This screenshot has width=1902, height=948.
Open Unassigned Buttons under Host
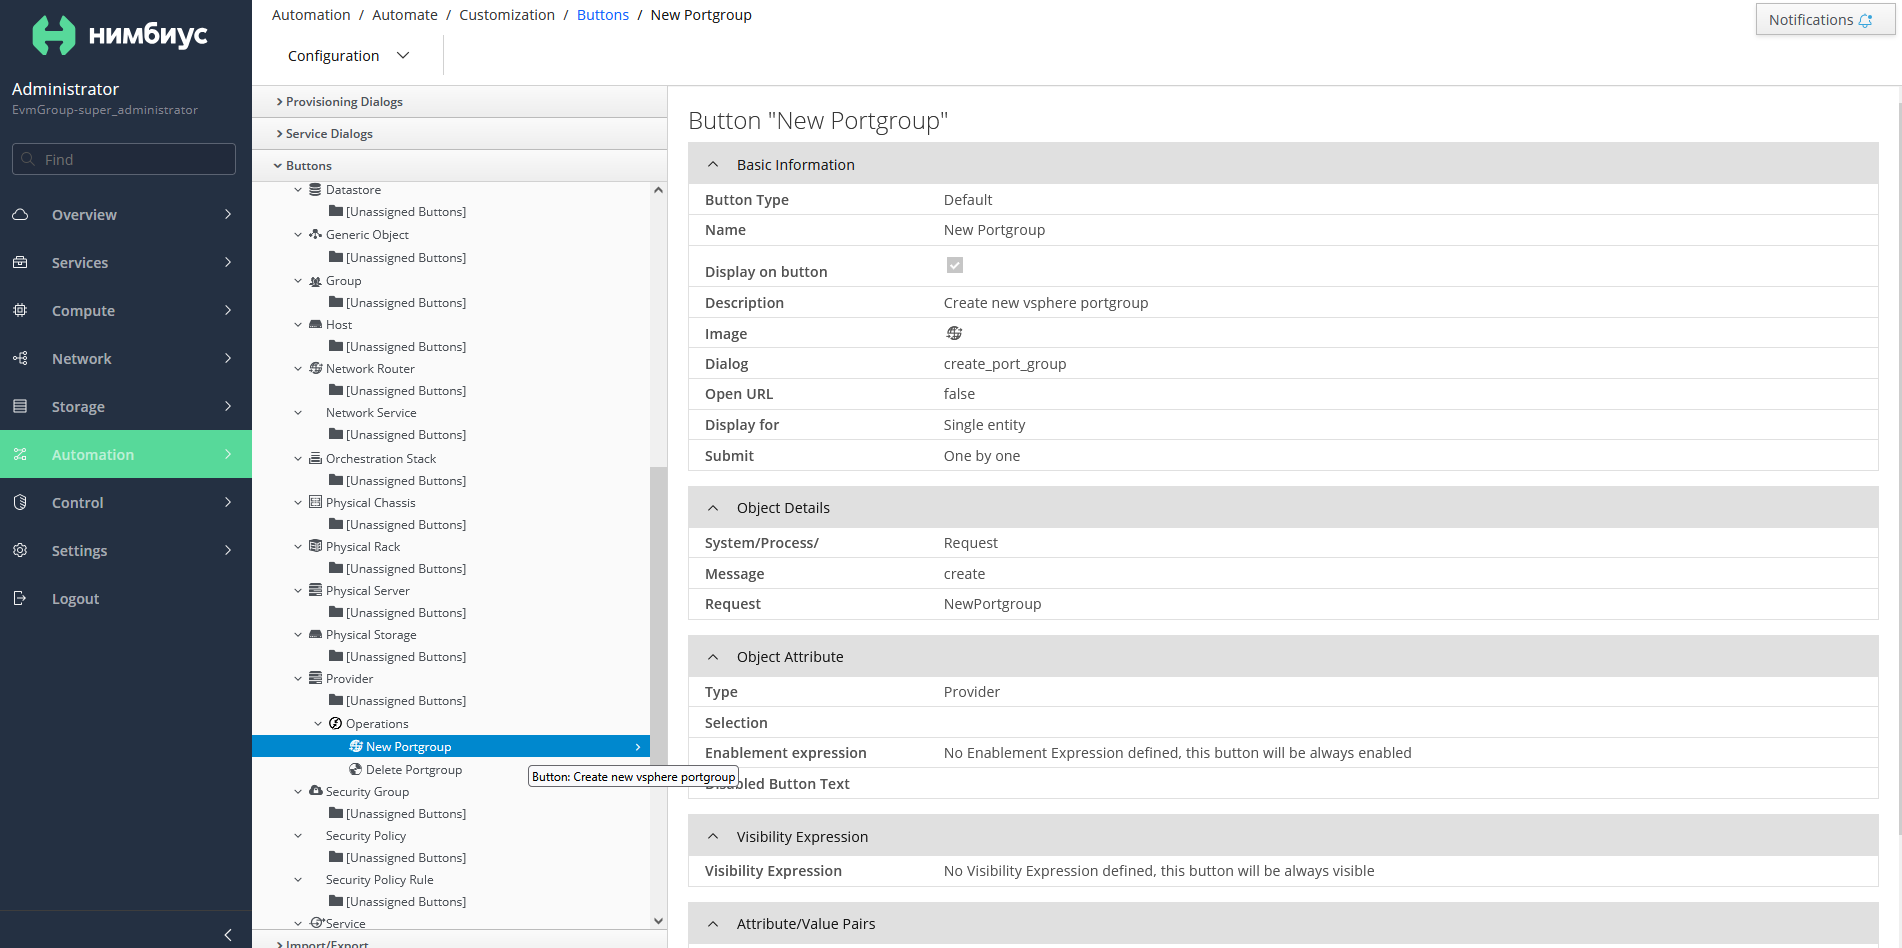(x=406, y=347)
